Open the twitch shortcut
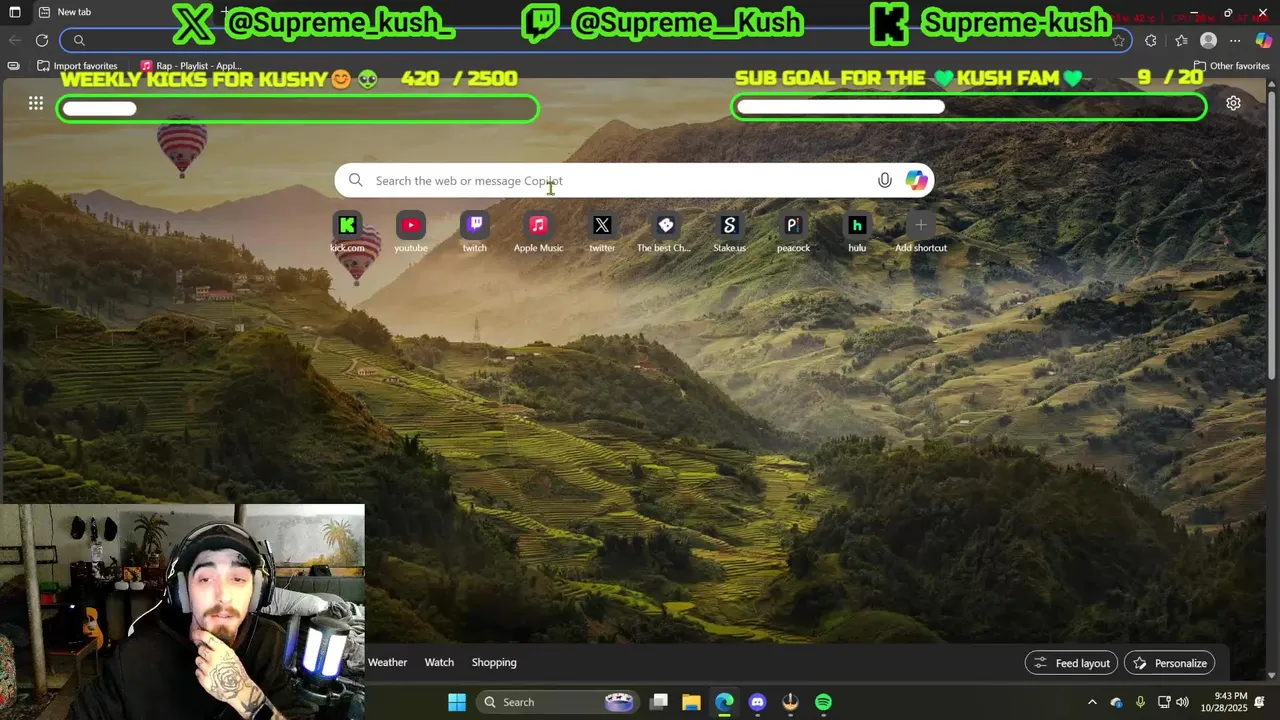This screenshot has height=720, width=1280. [475, 232]
